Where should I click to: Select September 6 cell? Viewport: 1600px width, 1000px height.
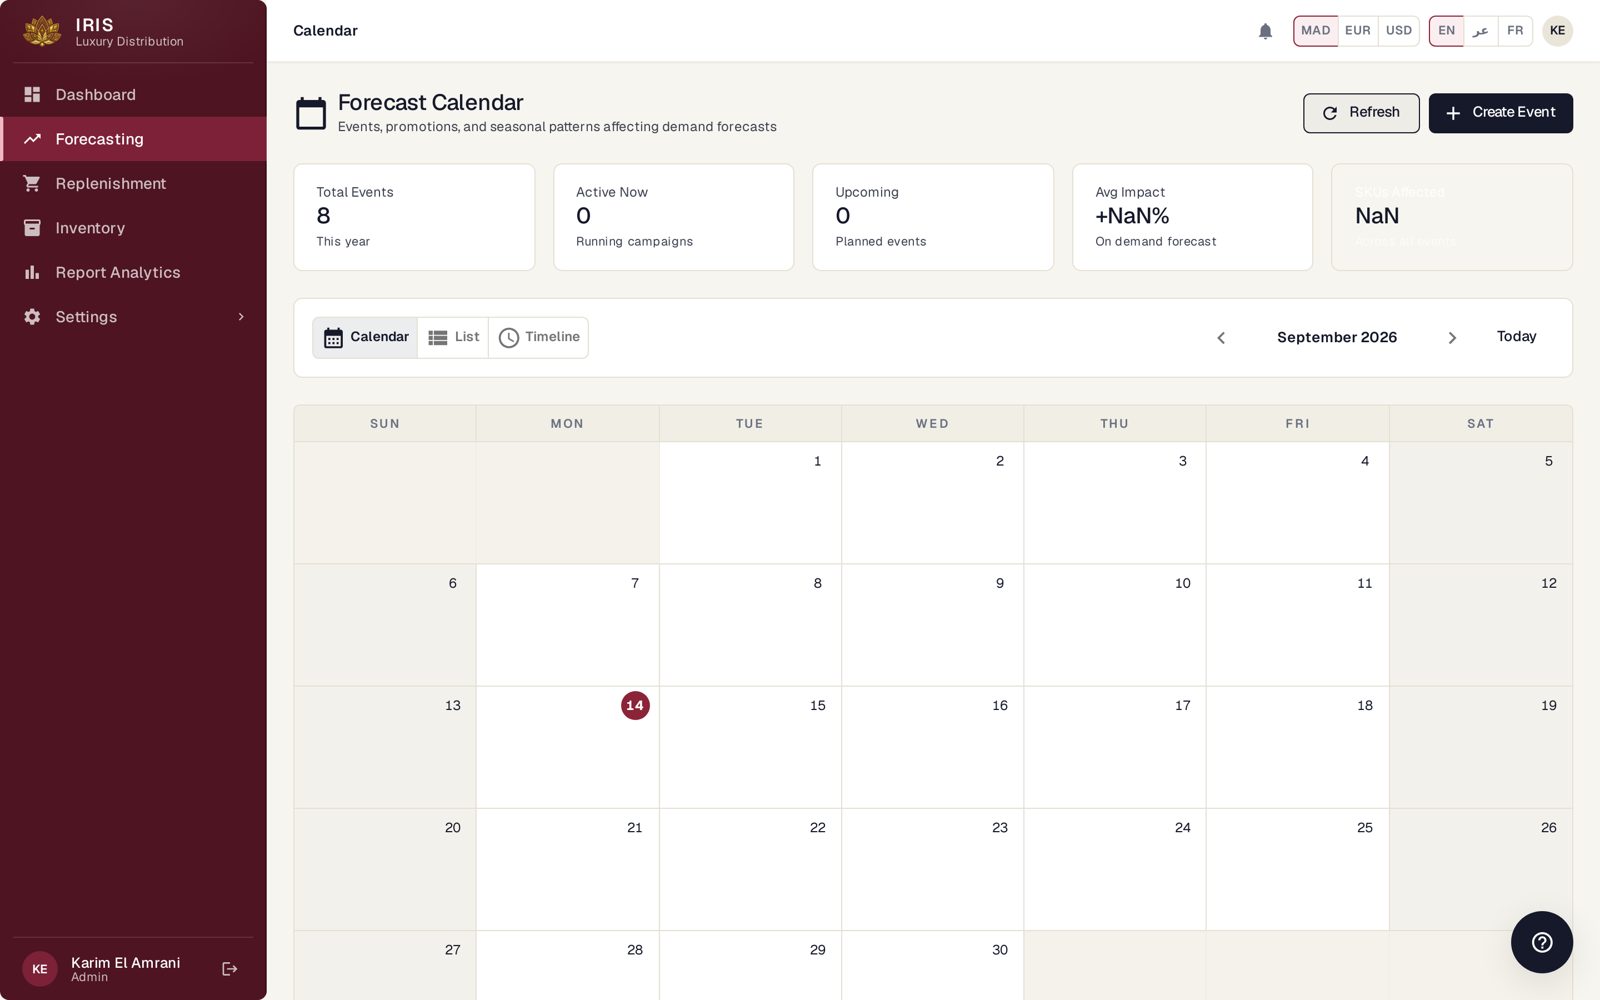385,625
